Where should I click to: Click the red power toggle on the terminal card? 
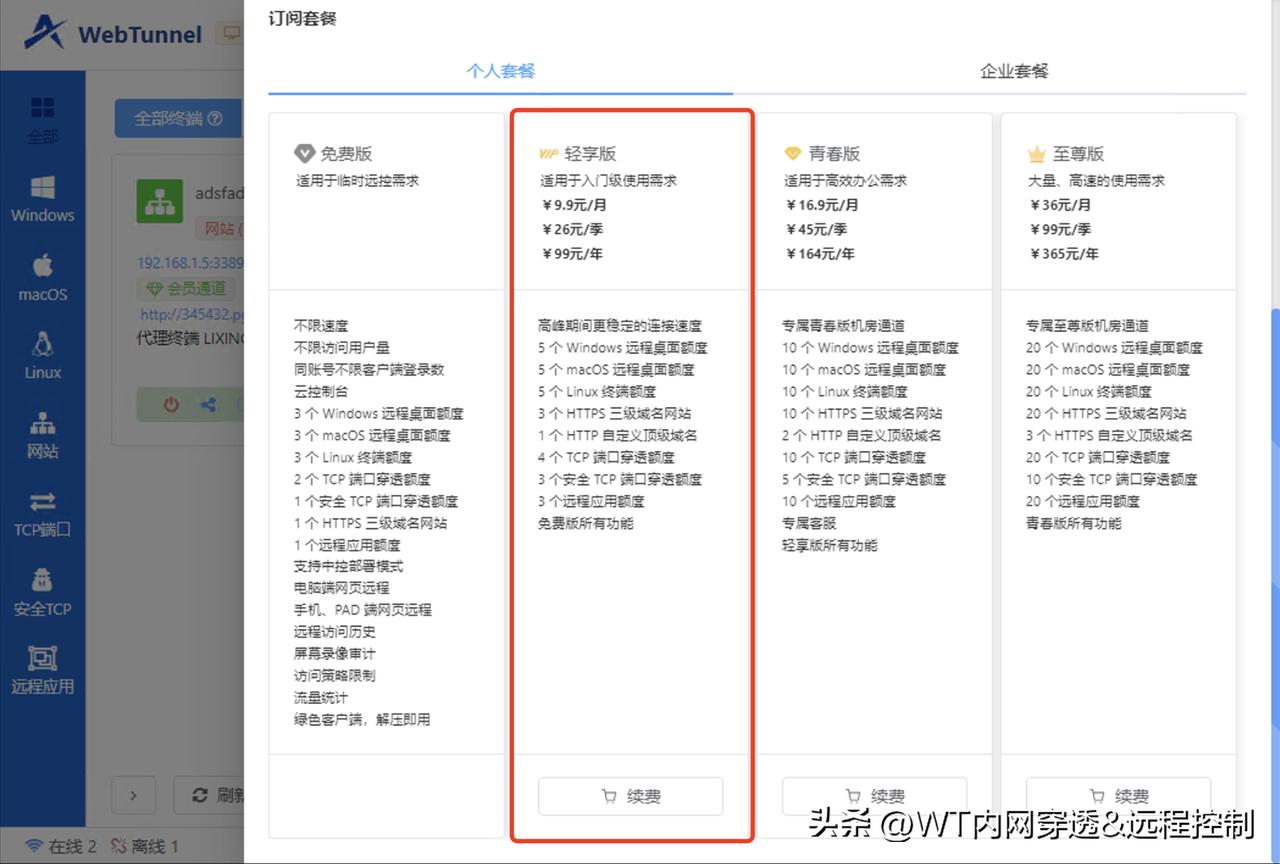171,403
